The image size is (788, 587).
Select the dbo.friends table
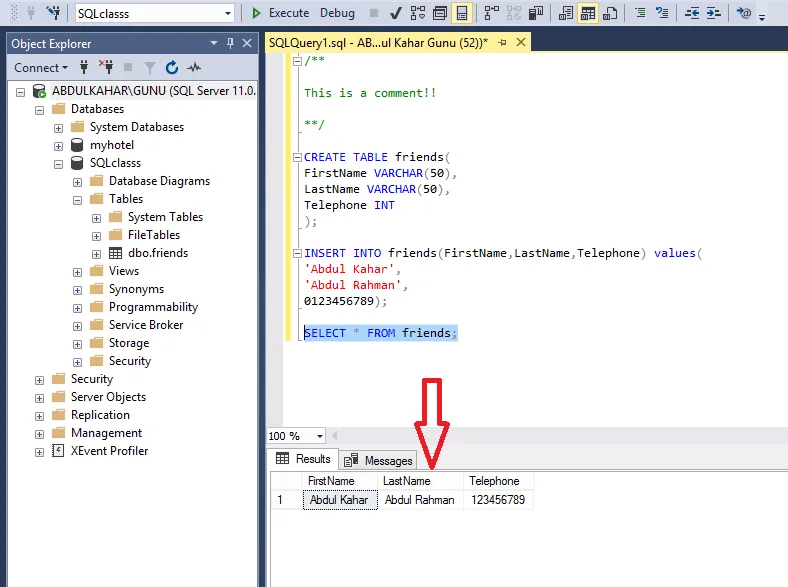pos(158,253)
